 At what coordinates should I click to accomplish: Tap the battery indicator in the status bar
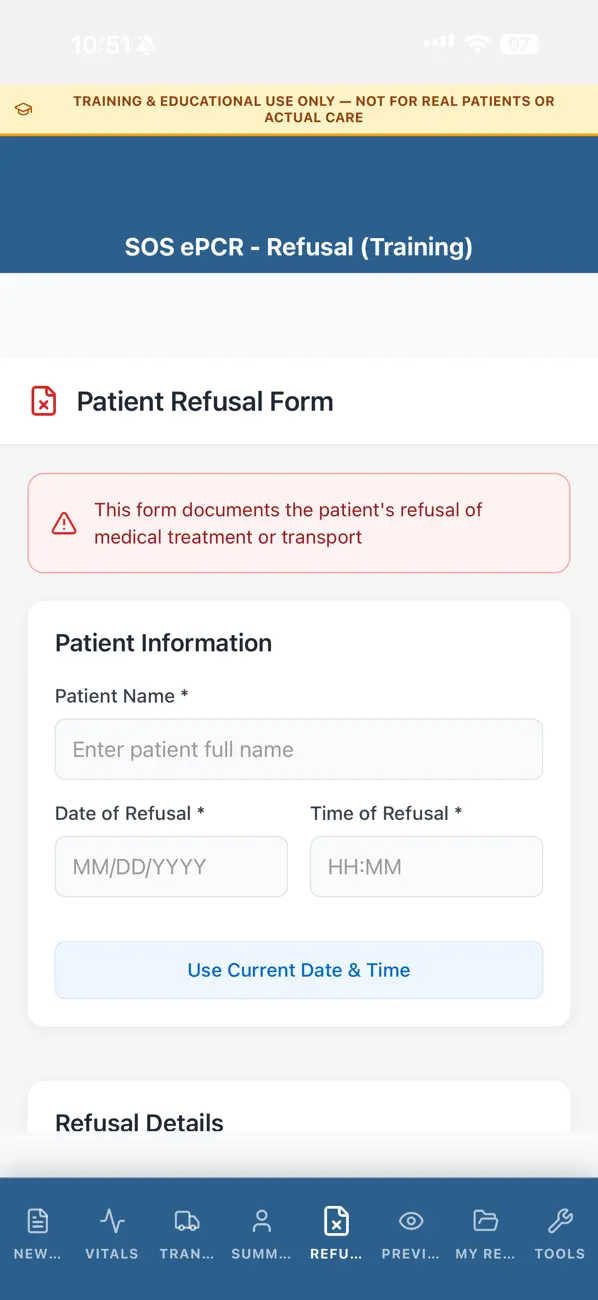point(520,44)
